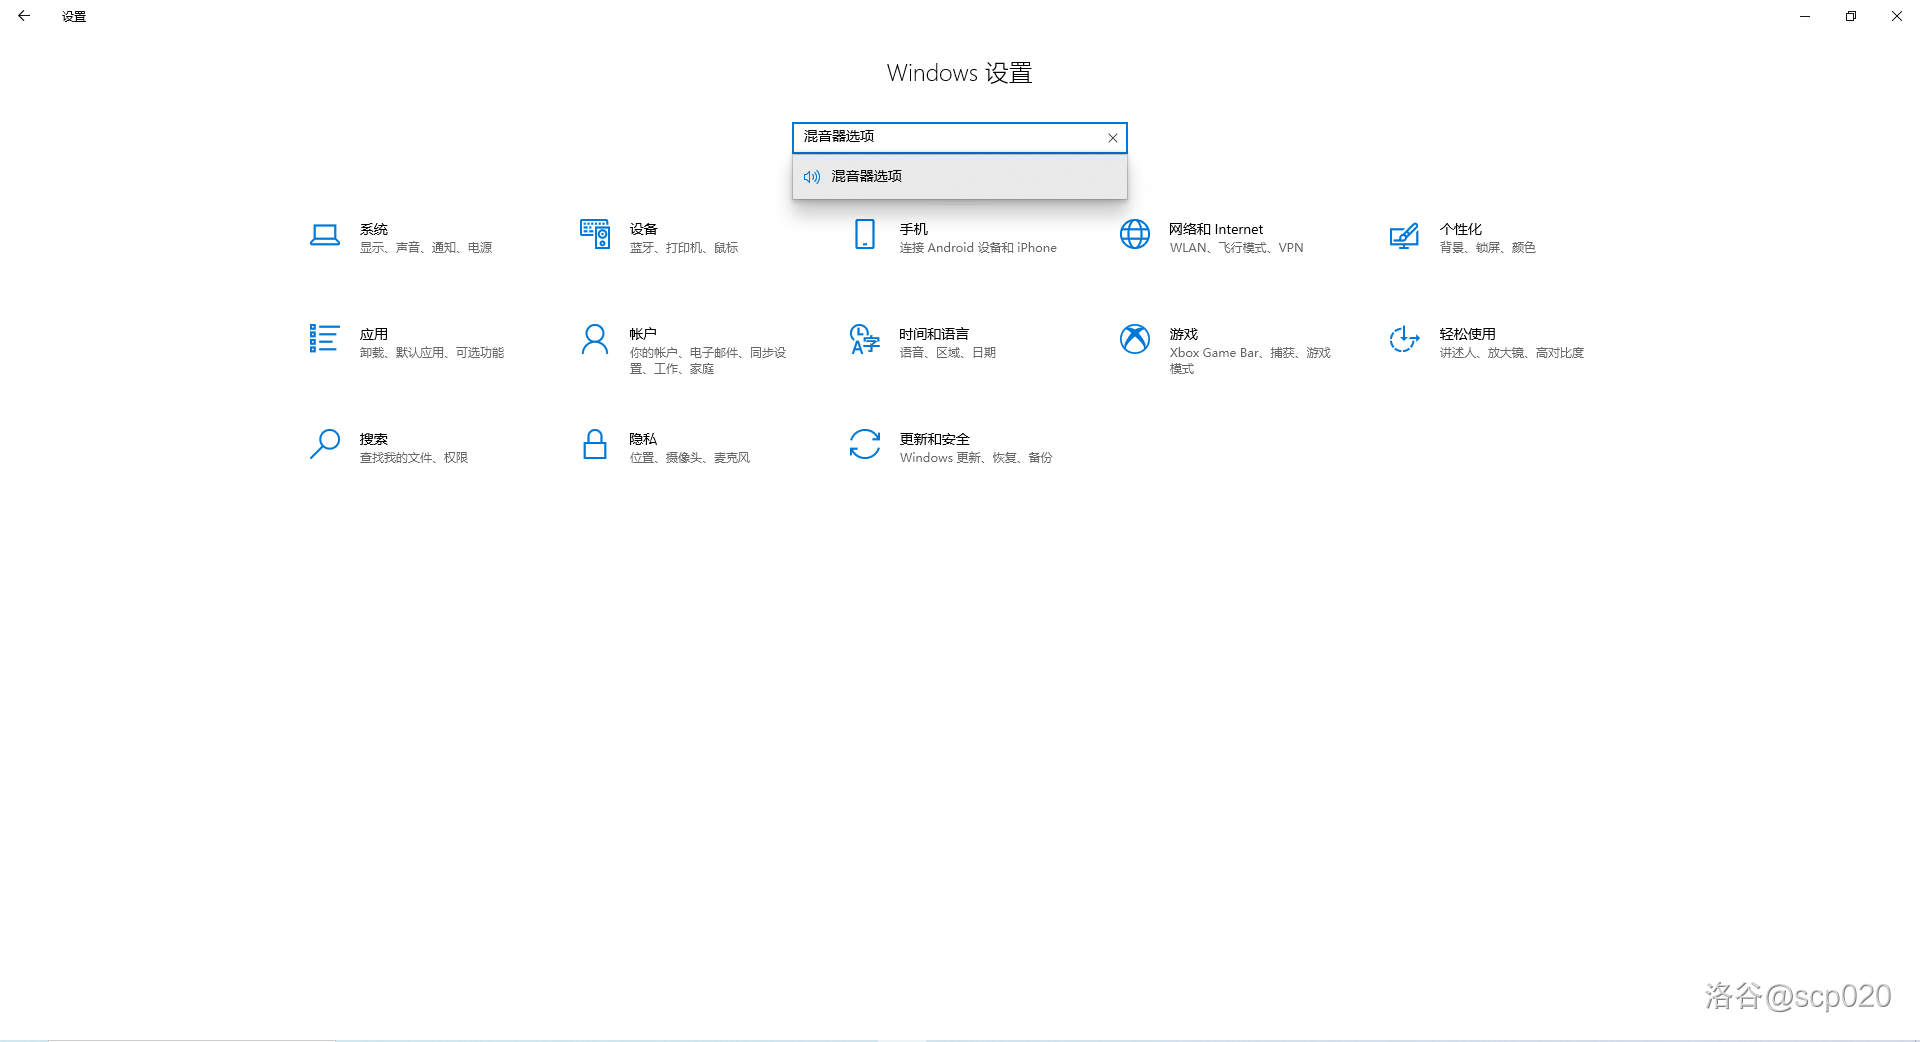Click Windows 更新、恢复、备份 description
Image resolution: width=1920 pixels, height=1042 pixels.
point(976,458)
